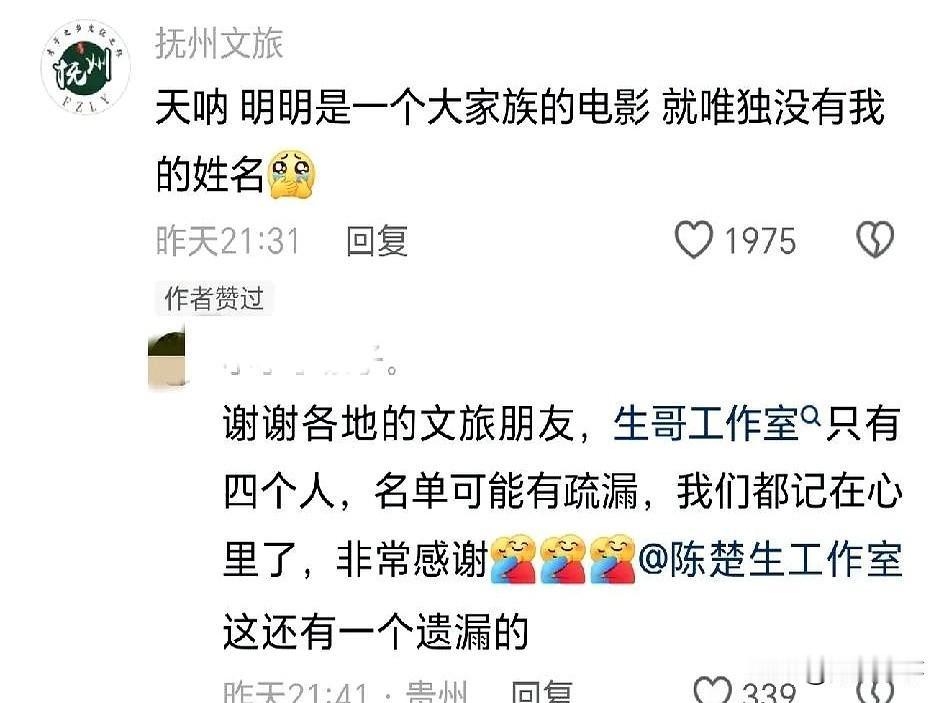
Task: Tap the first hugging emoji in reply
Action: (x=514, y=559)
